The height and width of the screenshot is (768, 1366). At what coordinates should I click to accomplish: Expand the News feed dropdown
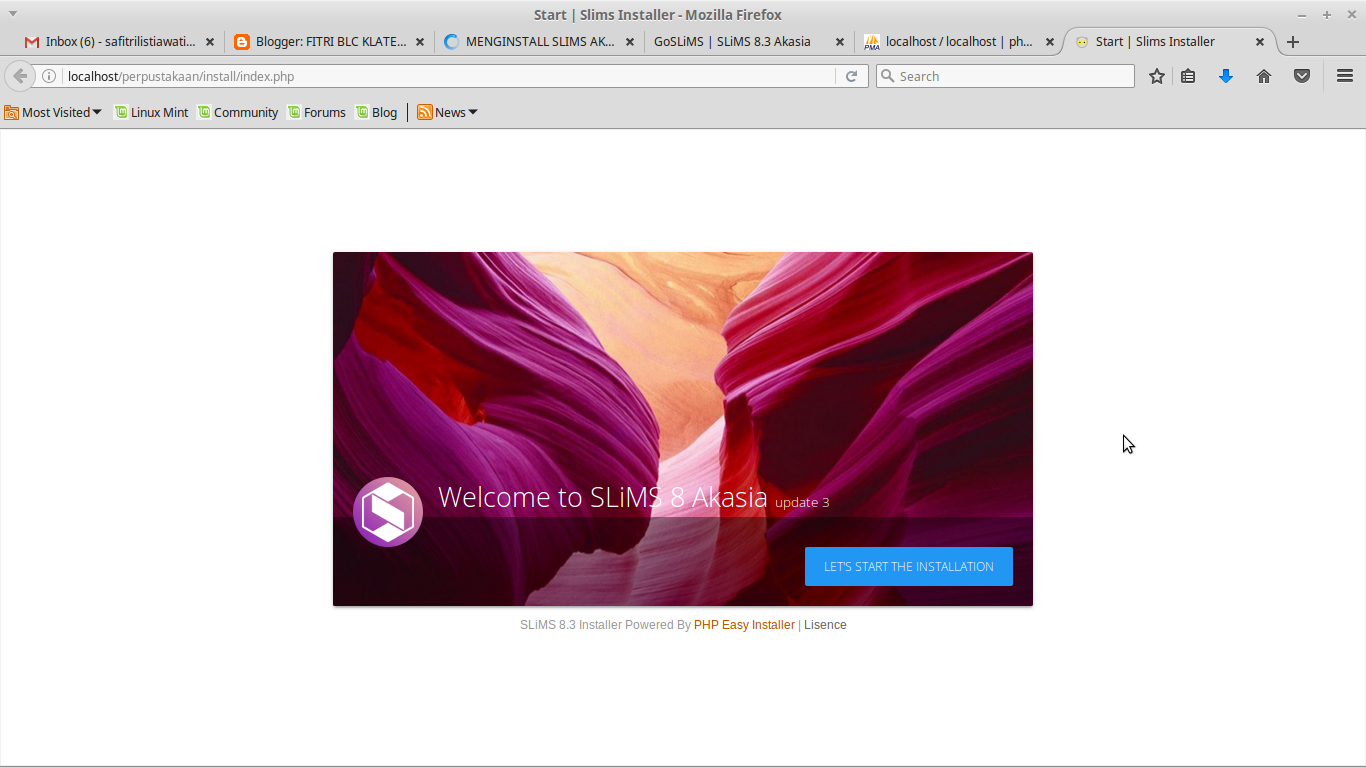click(448, 112)
